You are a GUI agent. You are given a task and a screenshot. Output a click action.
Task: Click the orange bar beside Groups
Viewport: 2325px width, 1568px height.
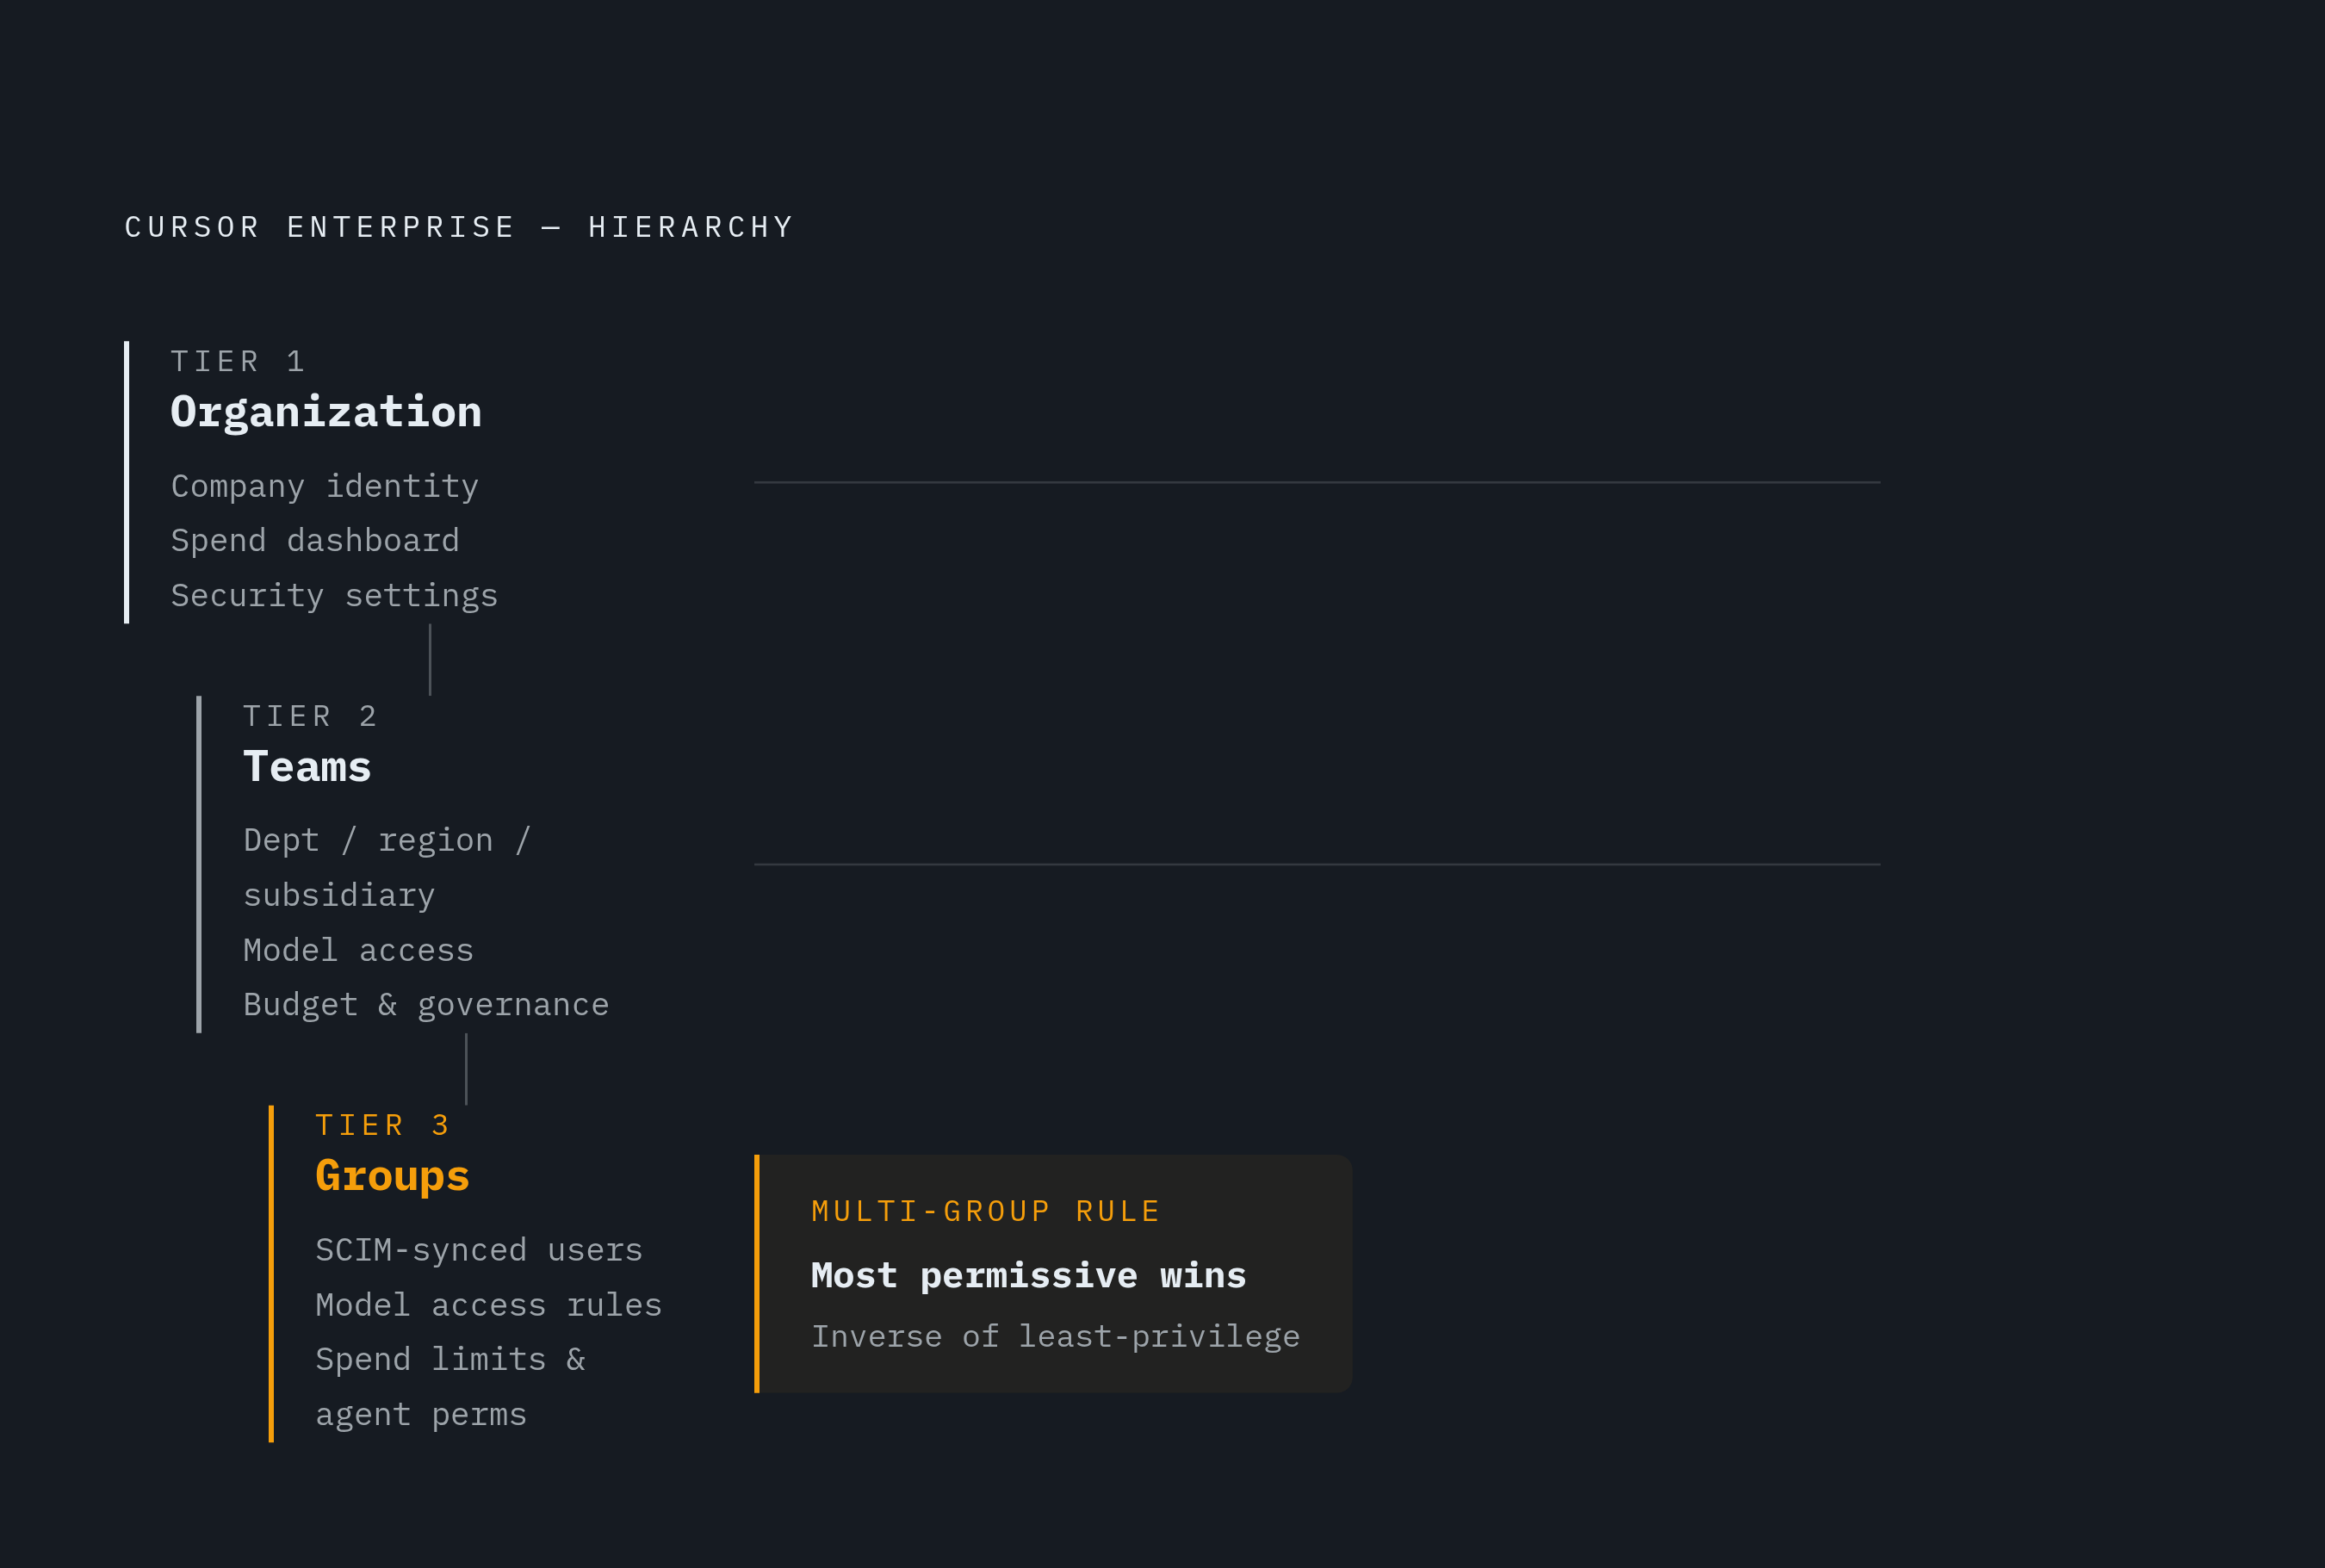tap(271, 1273)
